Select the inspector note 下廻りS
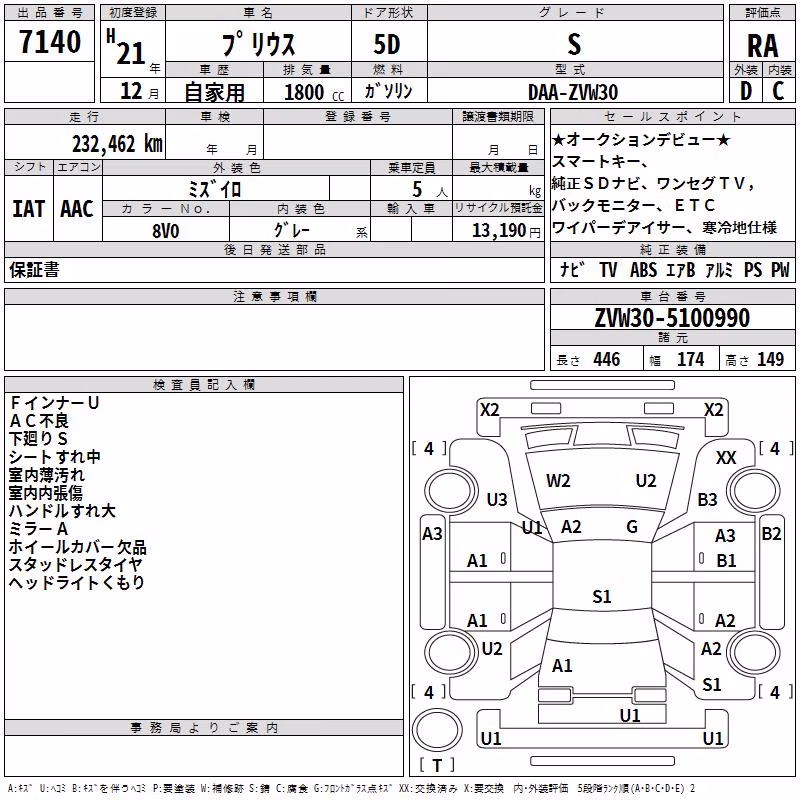The image size is (800, 800). (38, 439)
